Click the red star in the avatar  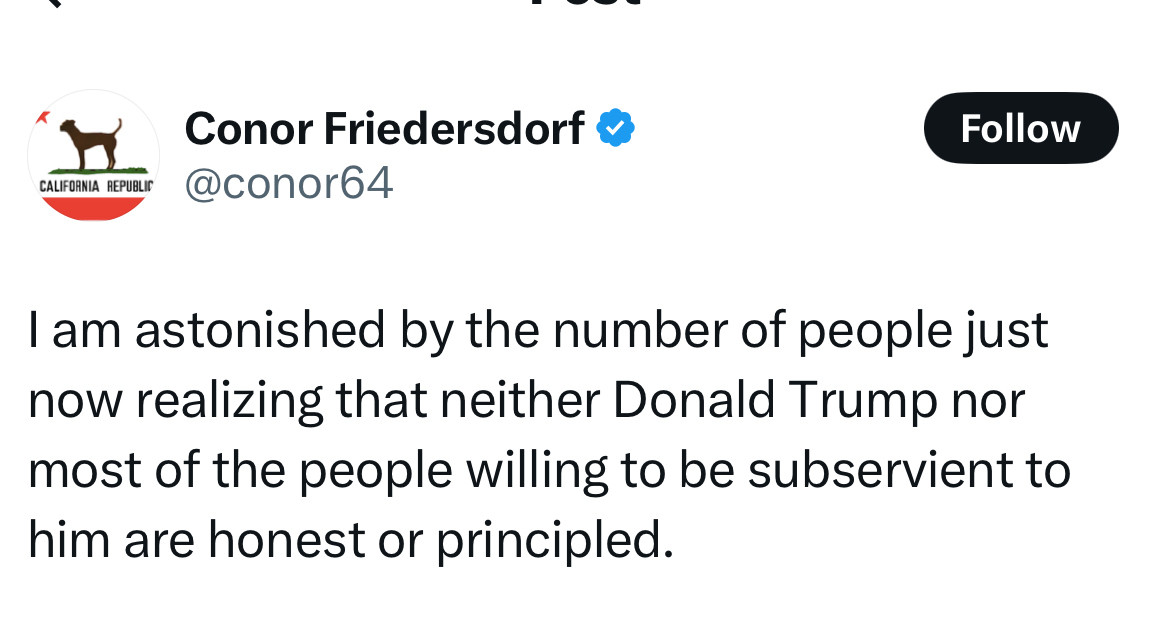tap(43, 116)
